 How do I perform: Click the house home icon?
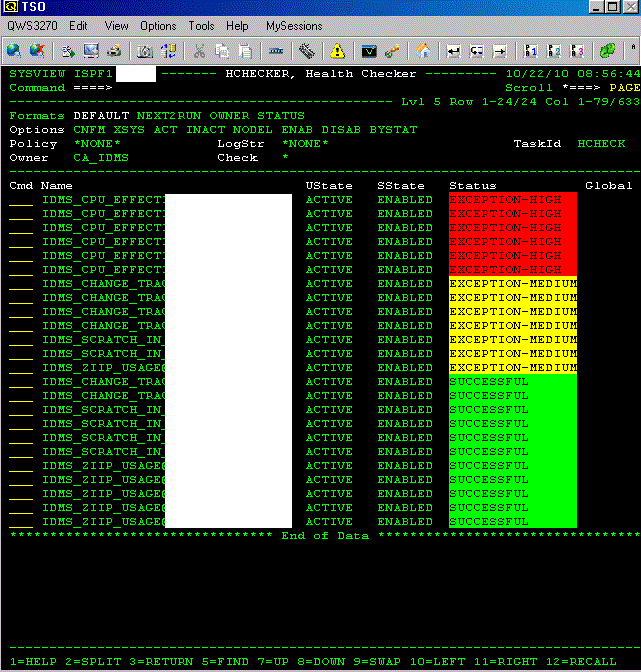point(424,50)
